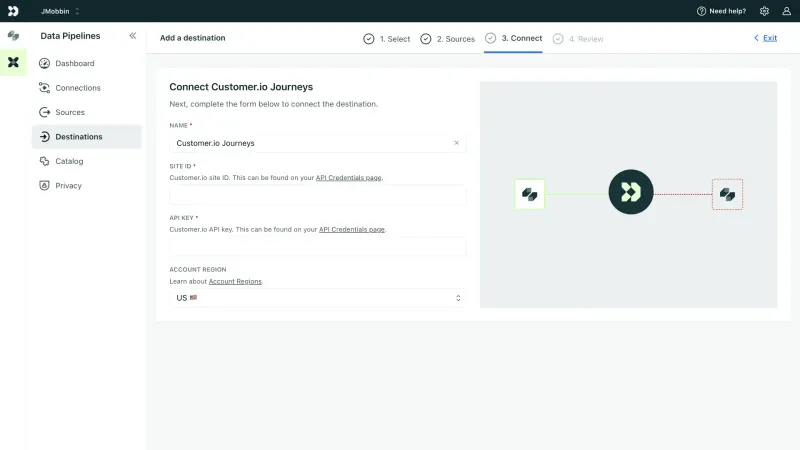
Task: Click the Connections icon
Action: 44,88
